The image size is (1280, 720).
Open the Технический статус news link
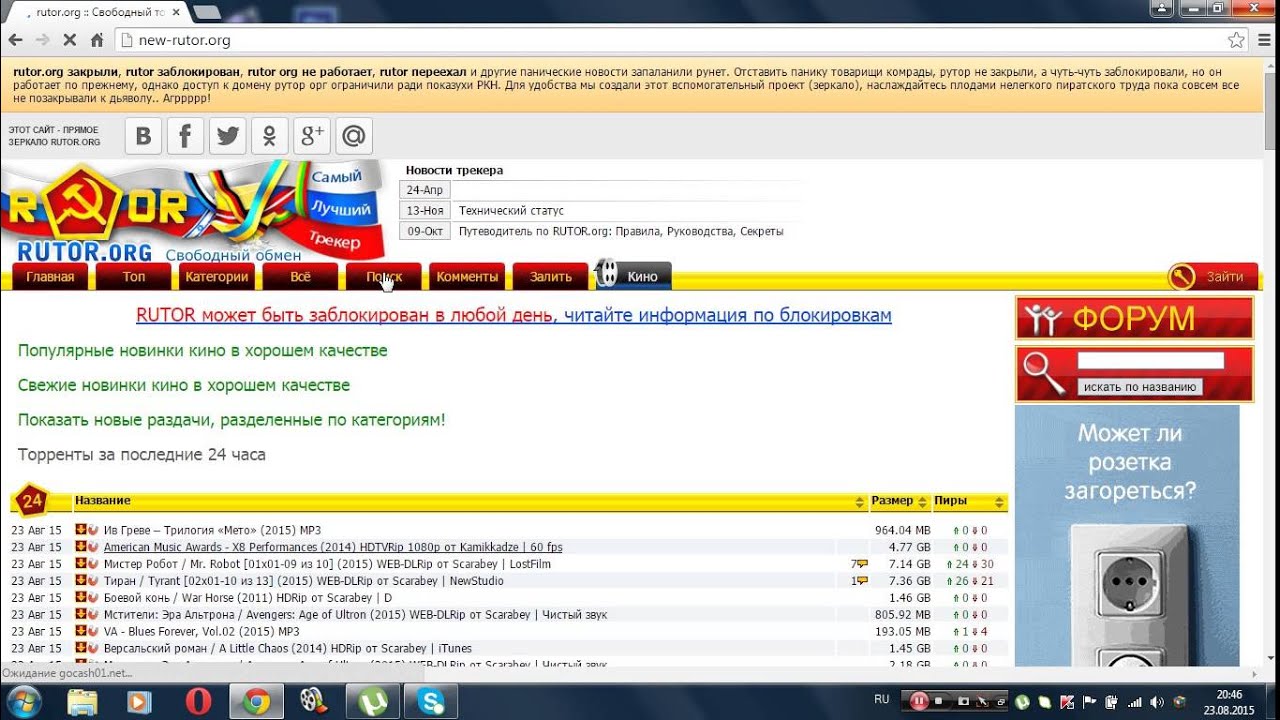(x=511, y=211)
